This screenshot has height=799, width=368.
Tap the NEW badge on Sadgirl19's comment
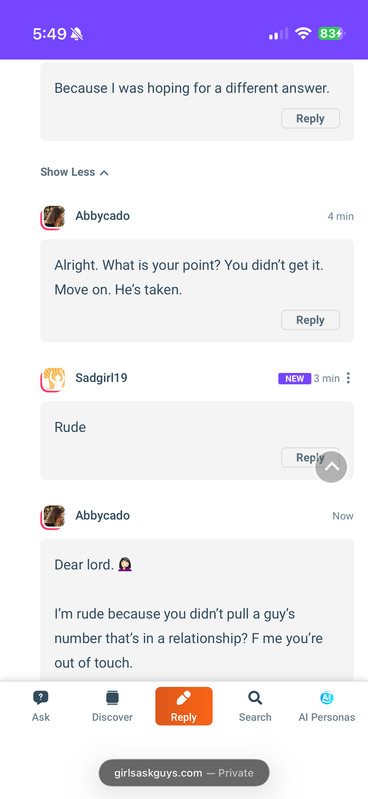pos(295,379)
